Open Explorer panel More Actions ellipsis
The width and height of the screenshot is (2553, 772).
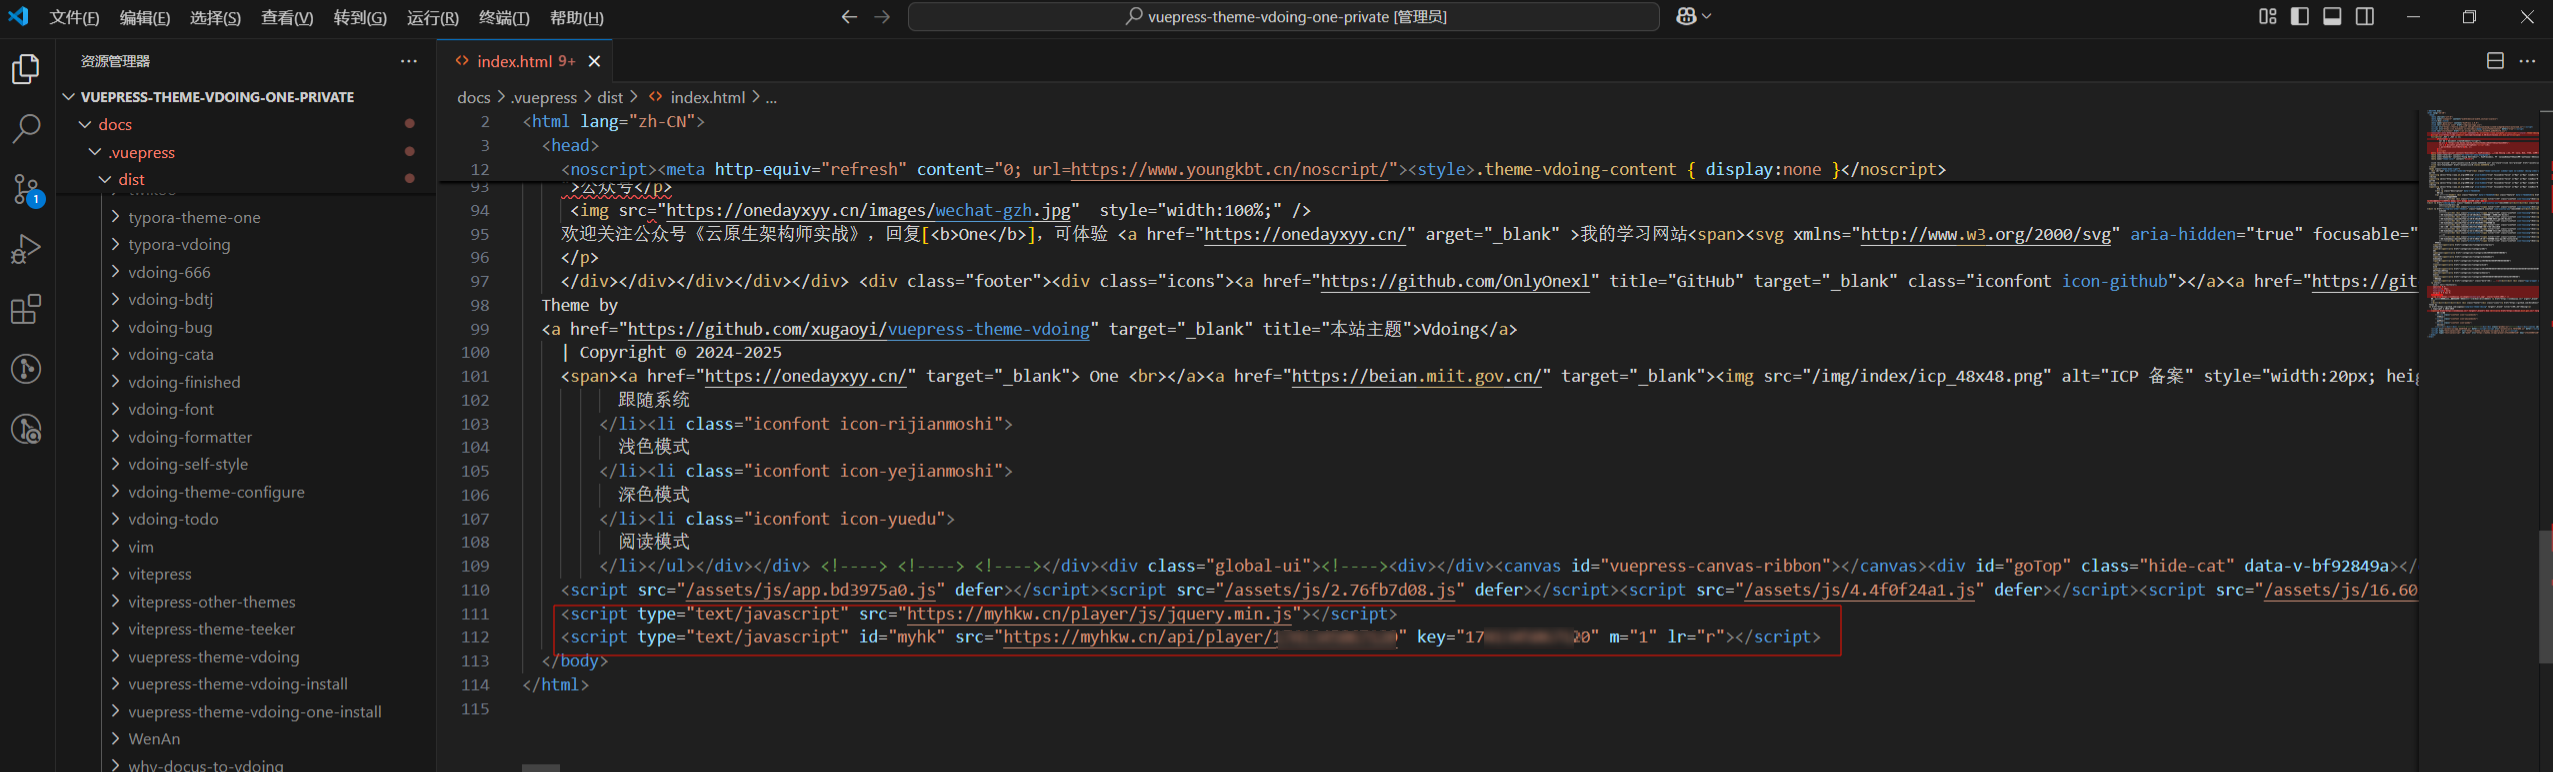(x=409, y=61)
